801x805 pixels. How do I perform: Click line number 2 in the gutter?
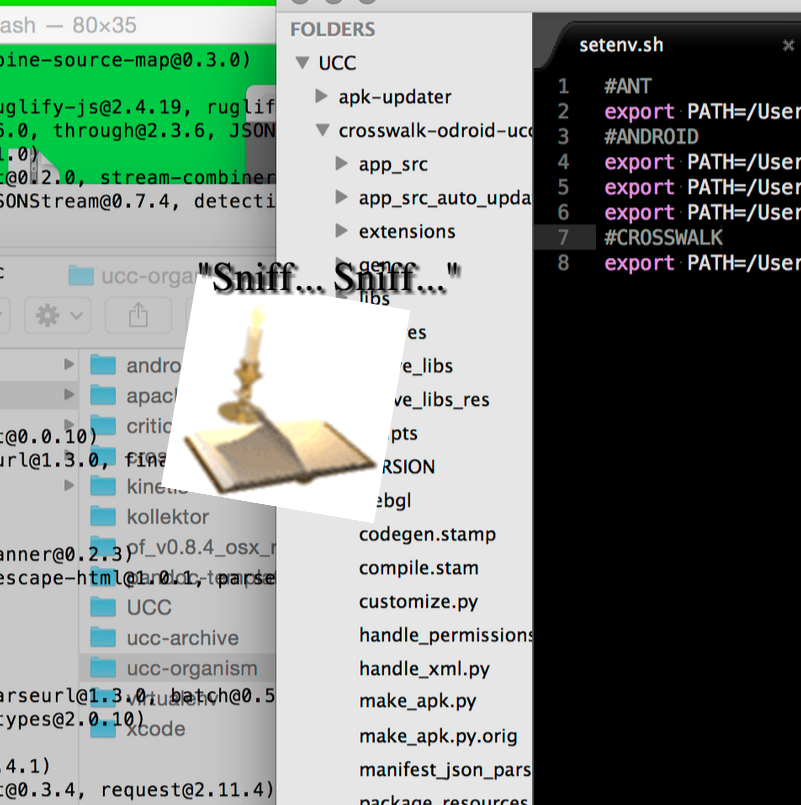pyautogui.click(x=563, y=112)
